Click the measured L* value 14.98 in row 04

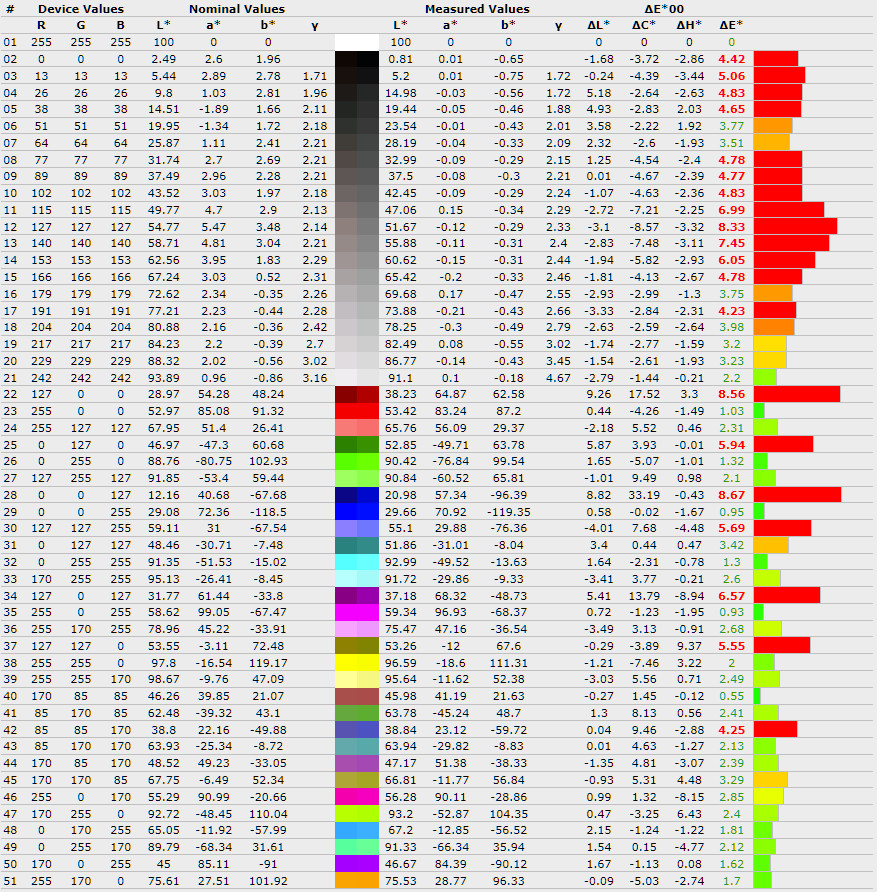[x=400, y=93]
